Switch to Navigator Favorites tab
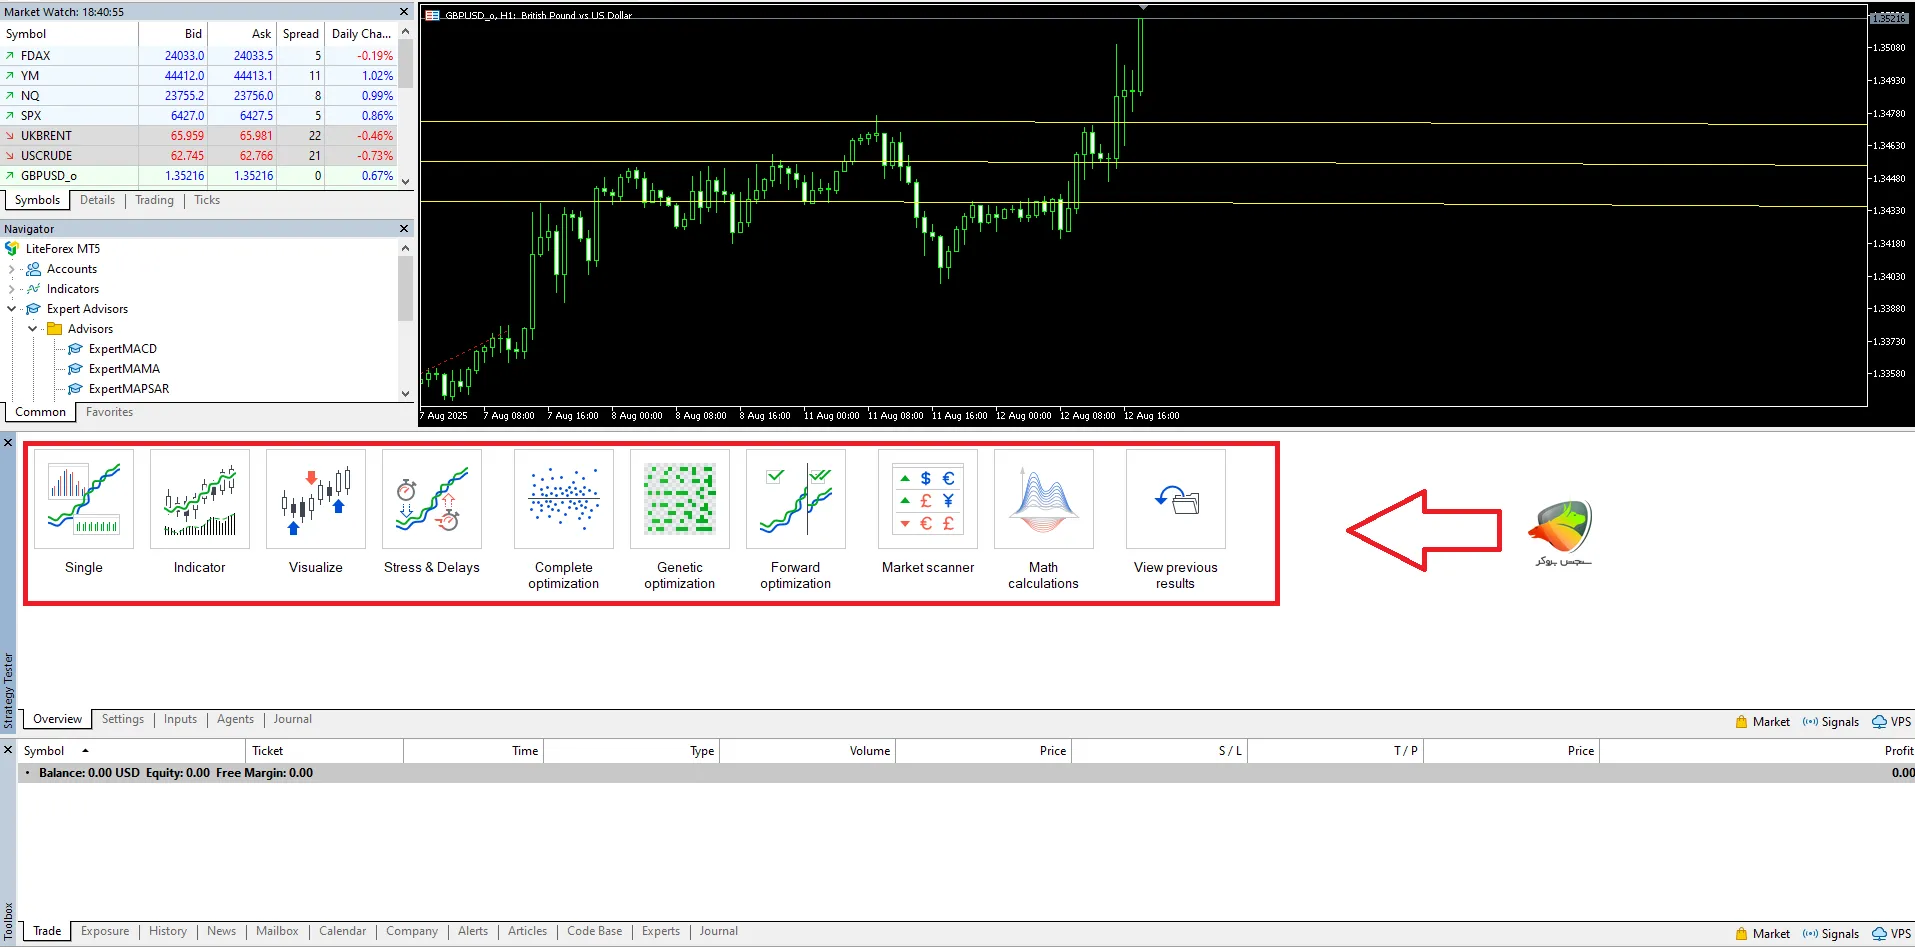 109,412
